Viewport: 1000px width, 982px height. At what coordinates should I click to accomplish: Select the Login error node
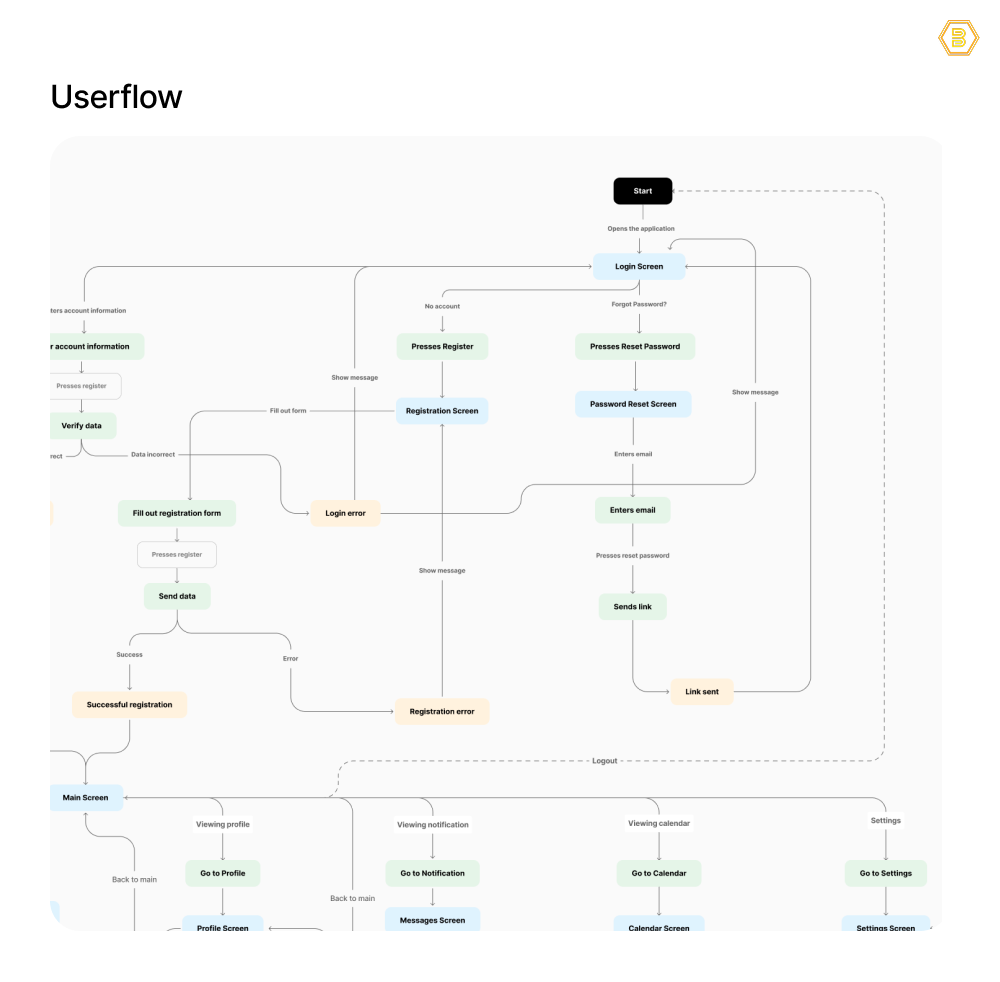pos(345,514)
